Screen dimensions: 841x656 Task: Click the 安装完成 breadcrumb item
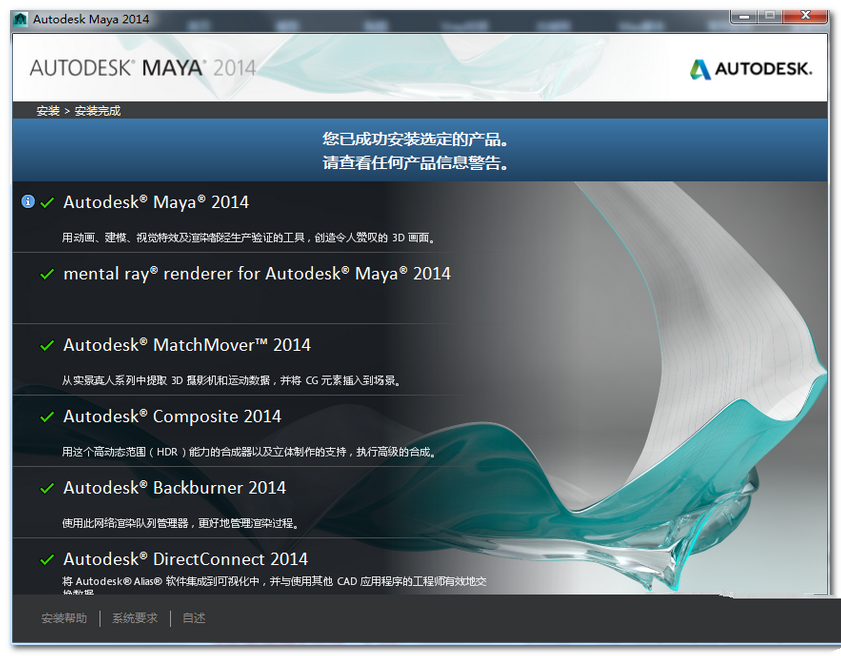pyautogui.click(x=97, y=111)
